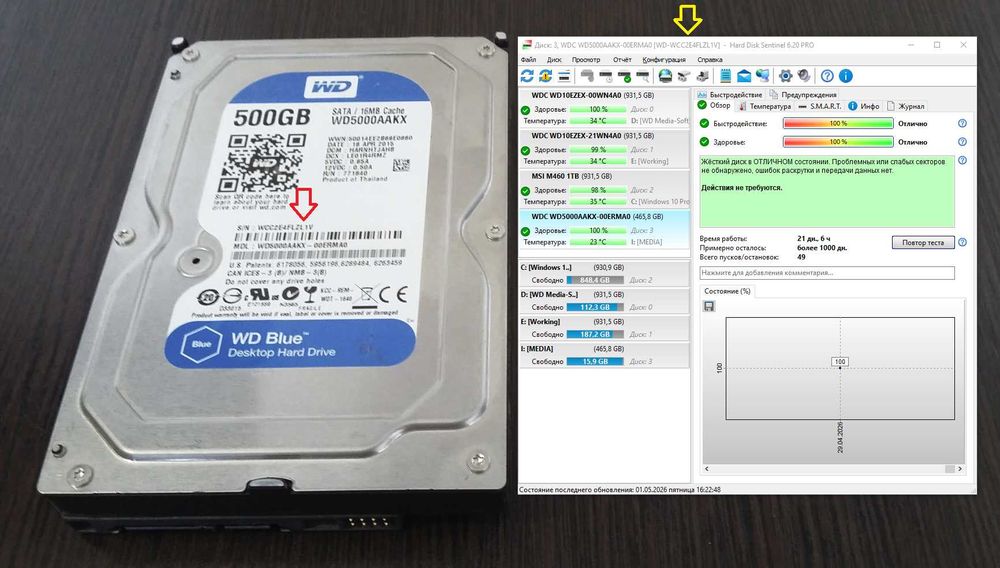Click the blue info toolbar icon

[846, 76]
